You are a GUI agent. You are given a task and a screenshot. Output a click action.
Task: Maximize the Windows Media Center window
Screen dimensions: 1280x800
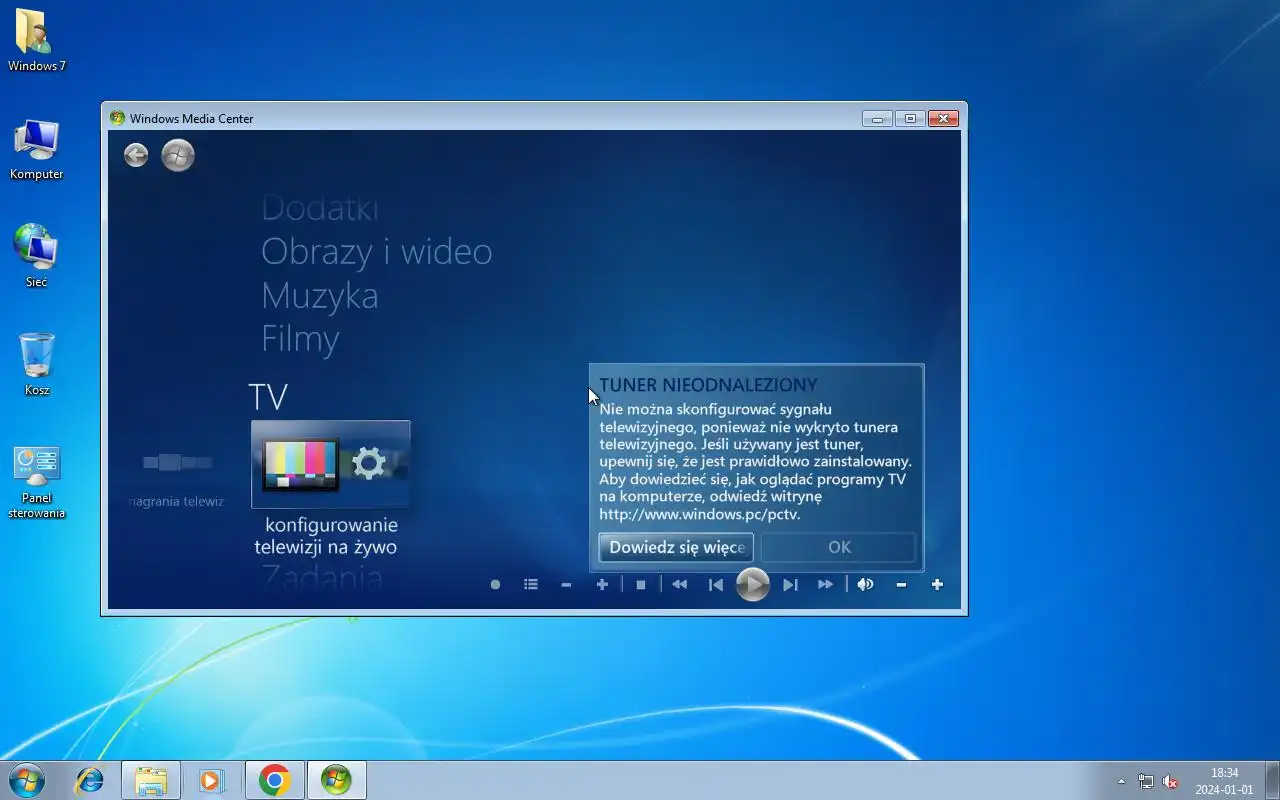[x=910, y=118]
